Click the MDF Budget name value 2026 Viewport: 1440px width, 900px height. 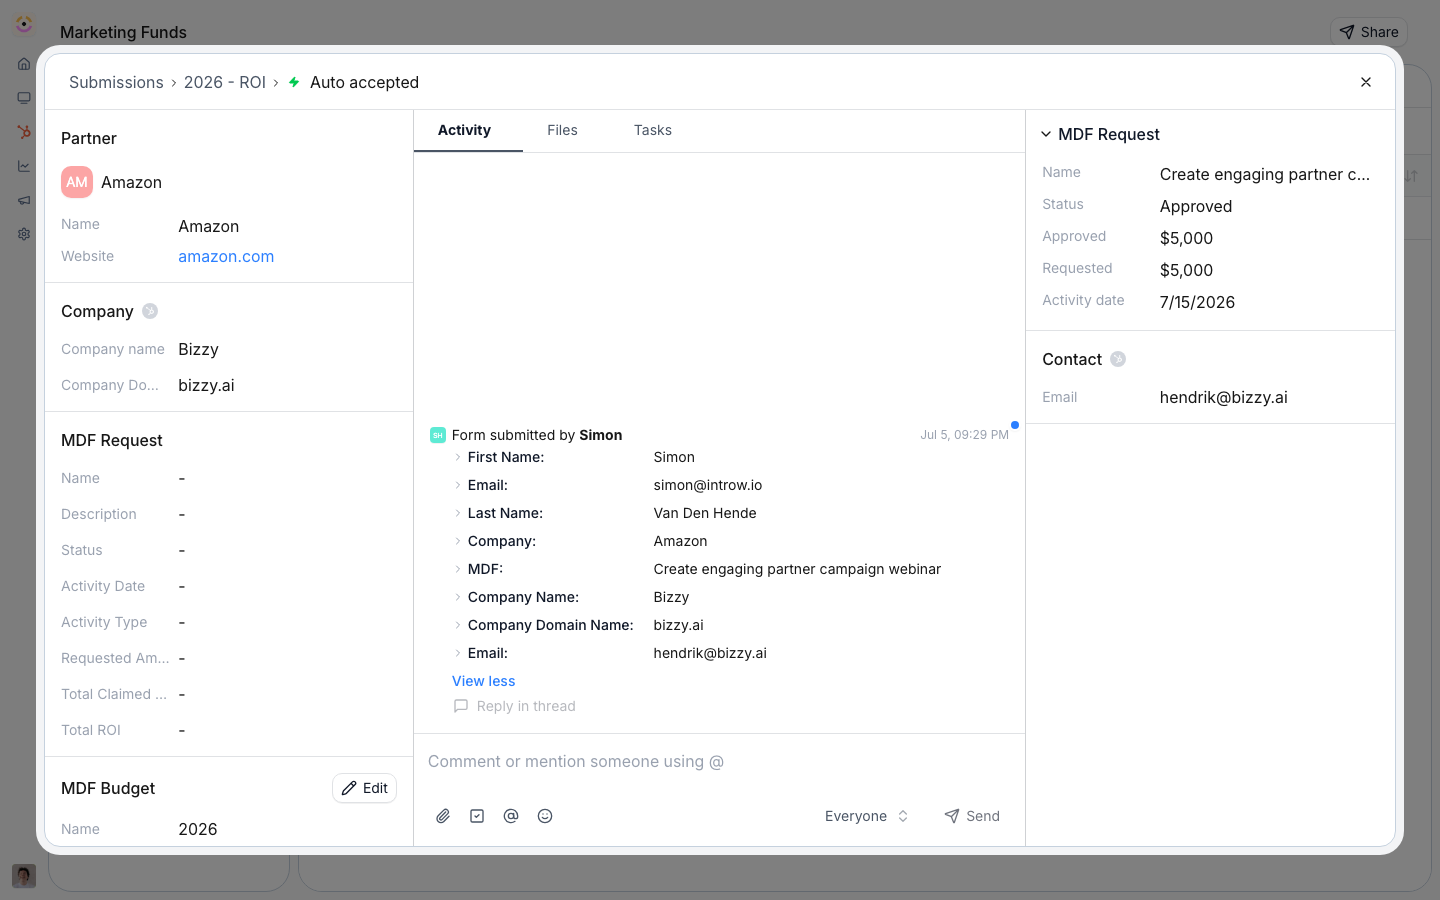(x=198, y=829)
